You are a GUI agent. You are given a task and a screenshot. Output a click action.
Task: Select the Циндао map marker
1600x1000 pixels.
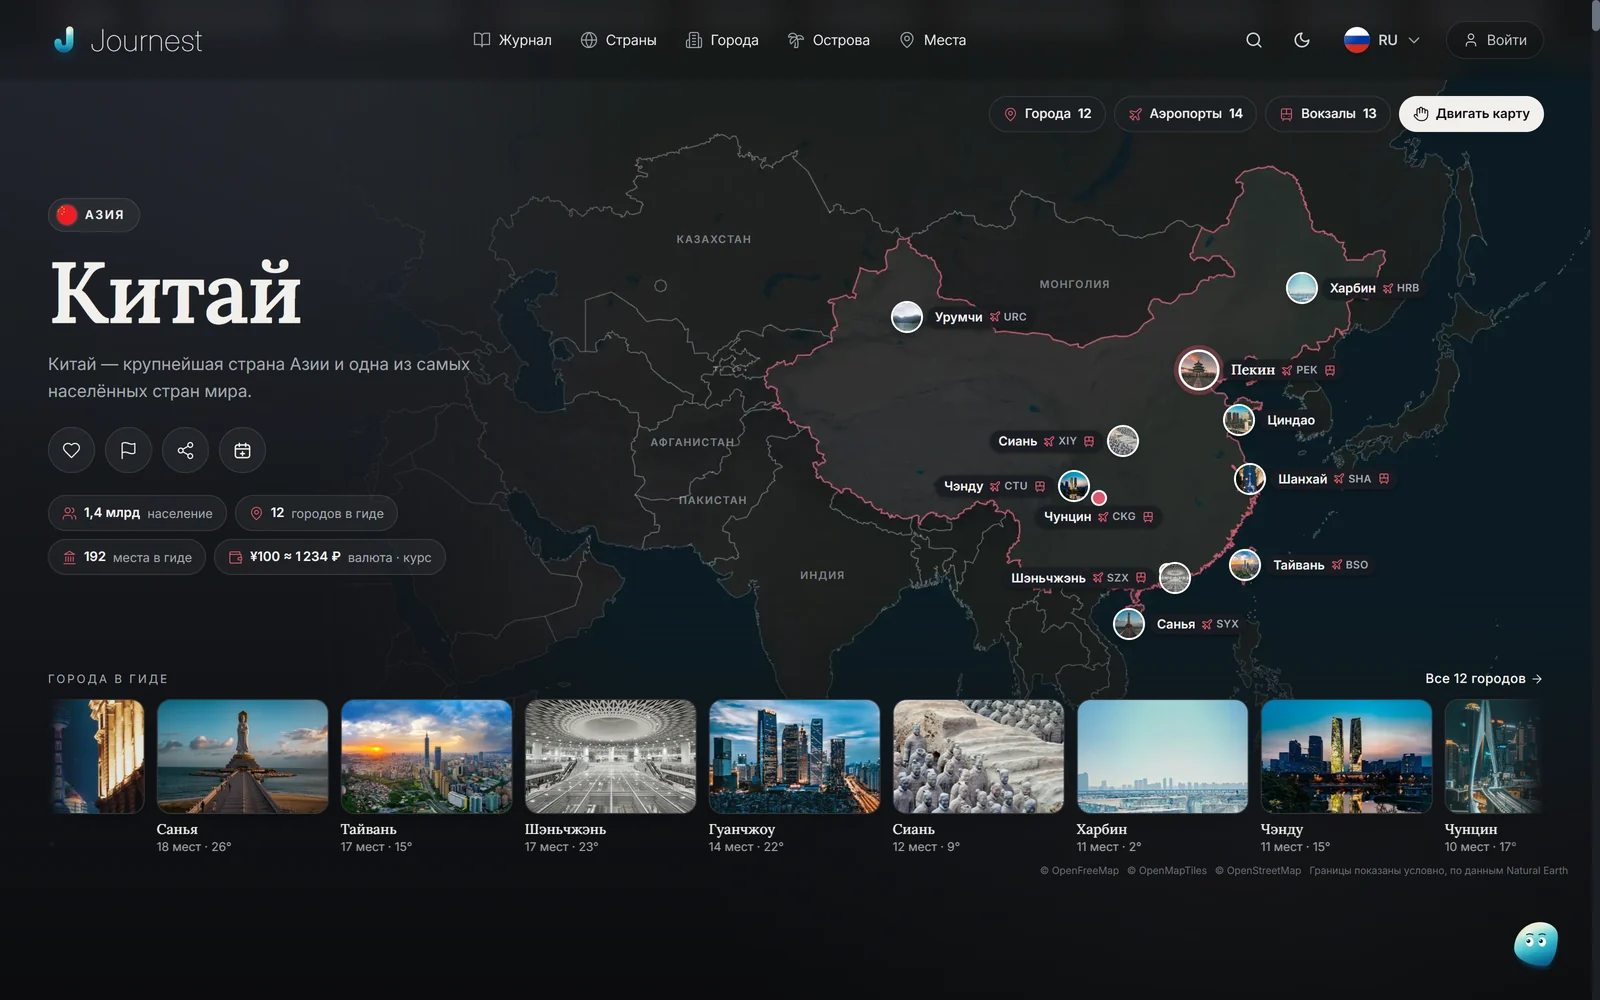(1239, 420)
